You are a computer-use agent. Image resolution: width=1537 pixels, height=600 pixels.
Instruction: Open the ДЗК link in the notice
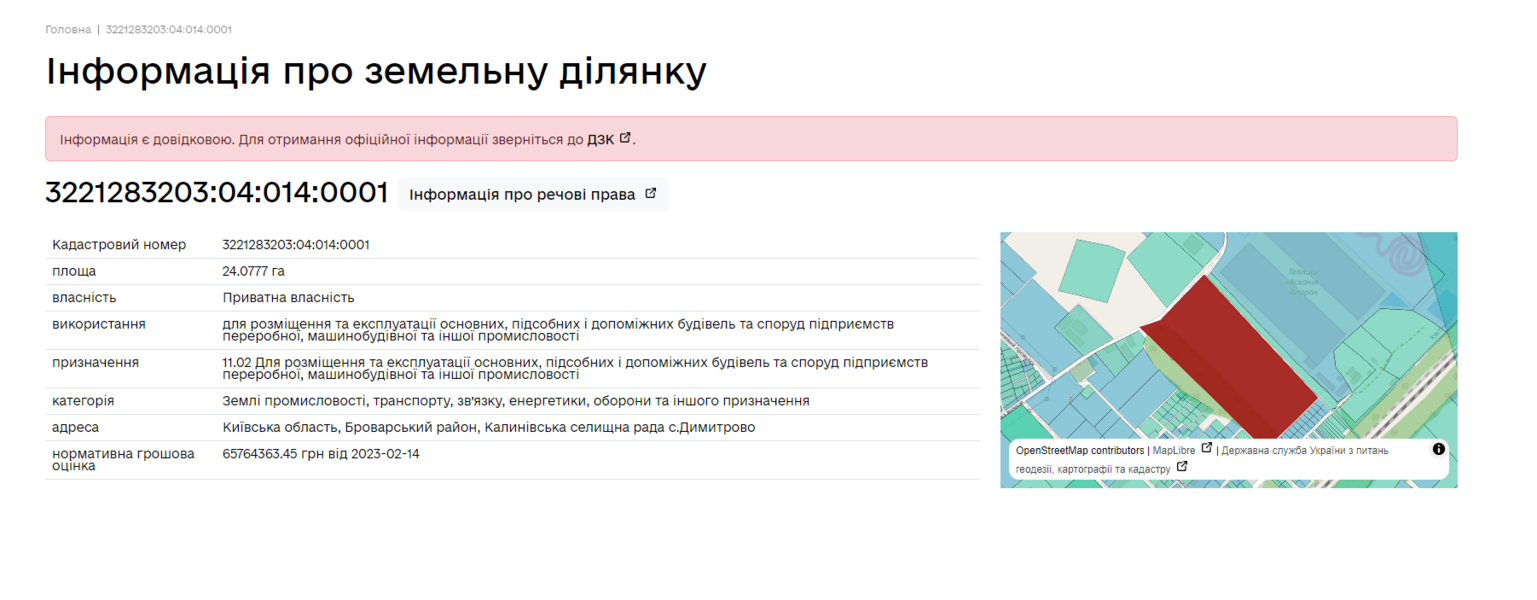click(600, 139)
